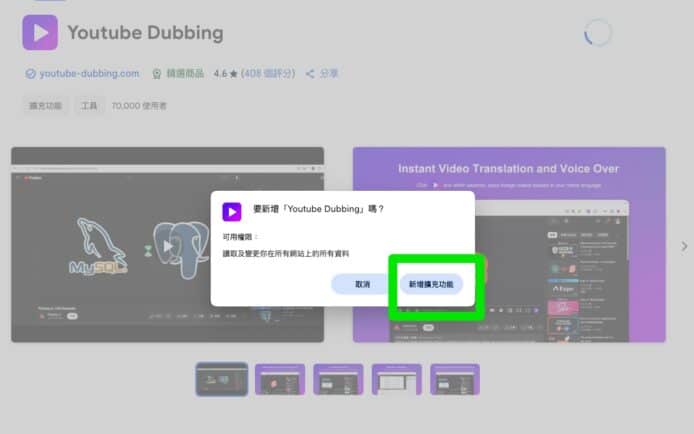694x434 pixels.
Task: Open the youtube-dubbing.com publisher link
Action: click(x=82, y=74)
